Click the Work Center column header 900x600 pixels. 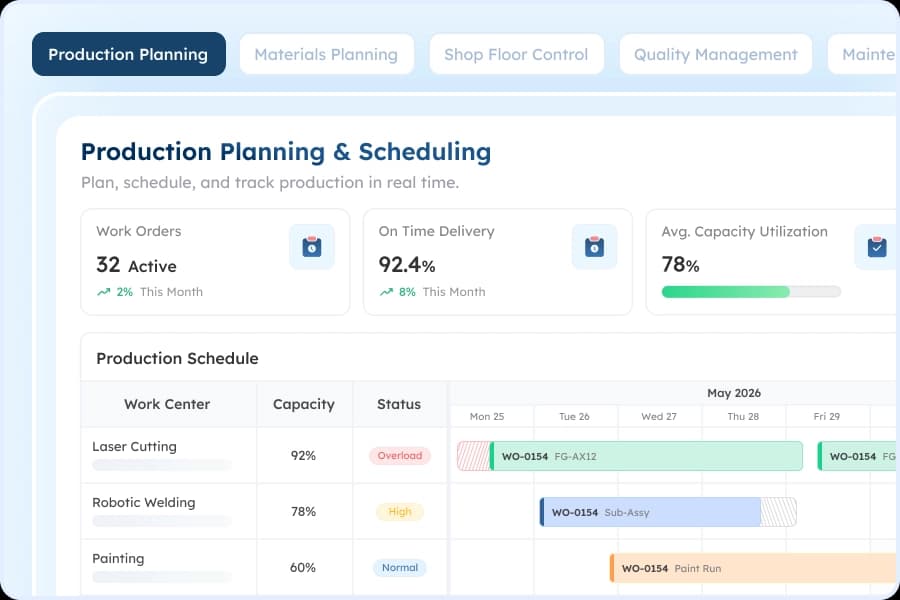pyautogui.click(x=167, y=404)
